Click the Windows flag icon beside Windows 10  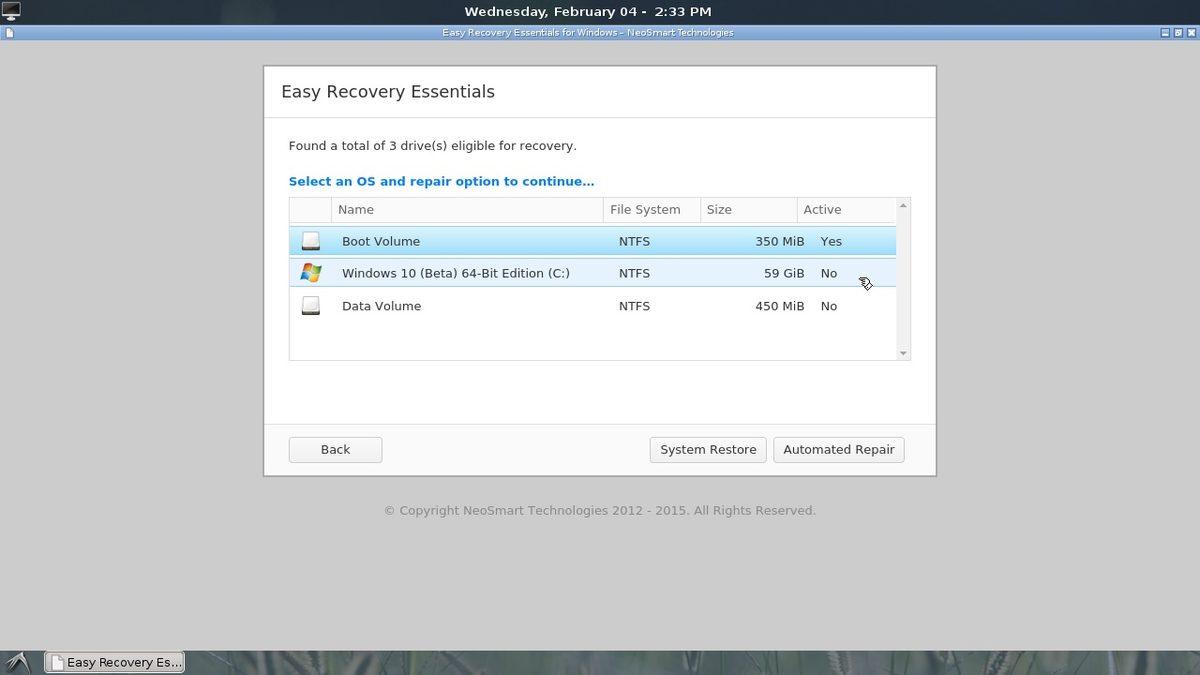[311, 273]
